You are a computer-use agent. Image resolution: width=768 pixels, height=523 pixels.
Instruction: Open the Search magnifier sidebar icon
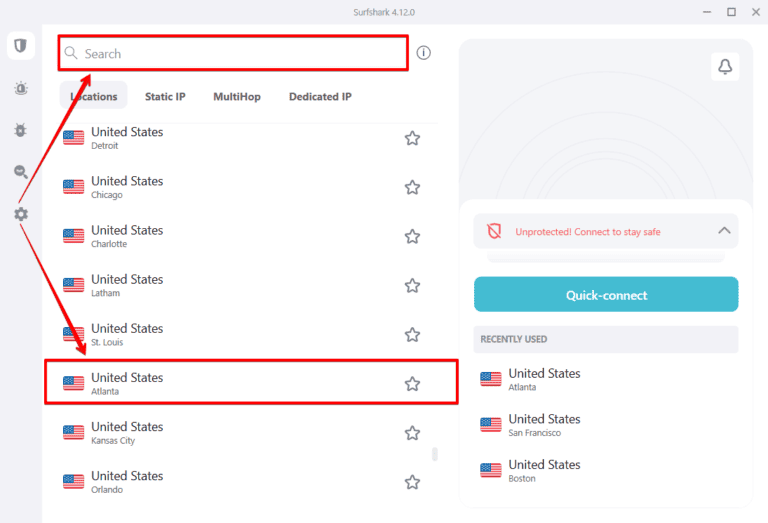(x=20, y=172)
